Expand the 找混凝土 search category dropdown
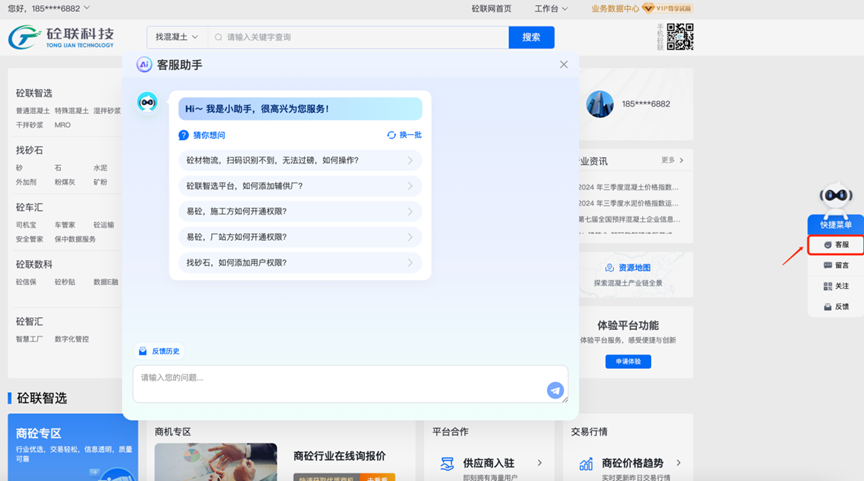864x481 pixels. point(177,37)
